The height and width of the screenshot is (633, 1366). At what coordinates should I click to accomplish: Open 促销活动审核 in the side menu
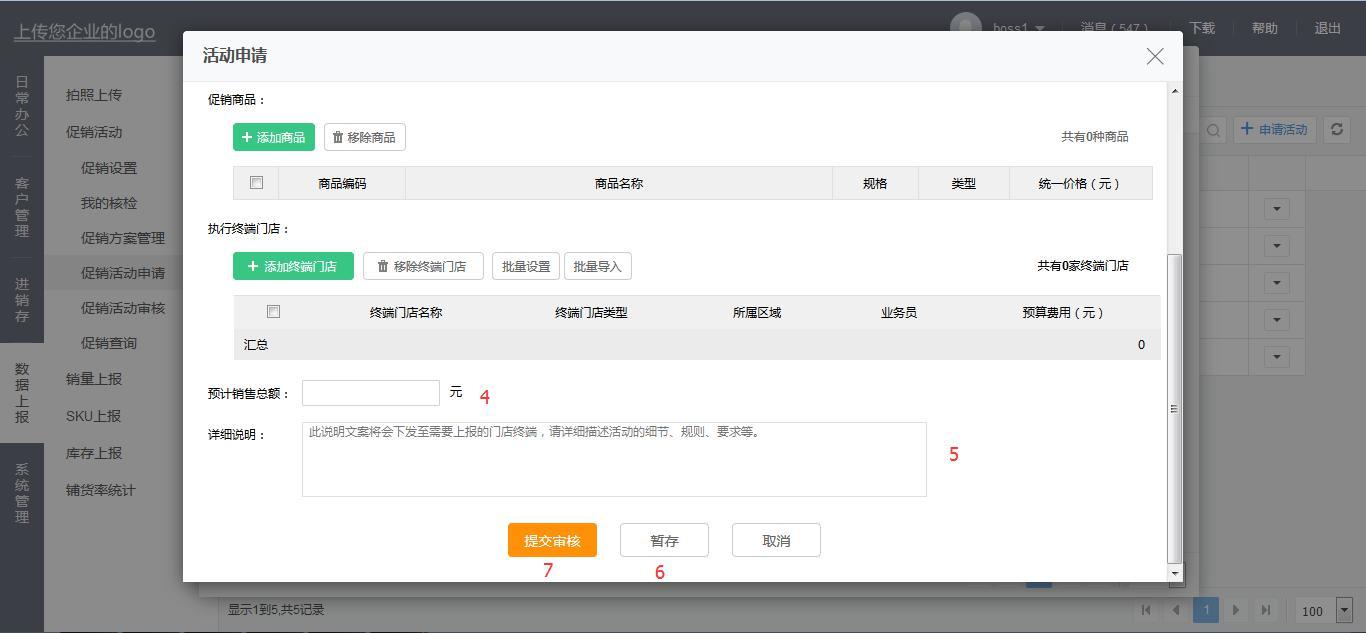123,308
